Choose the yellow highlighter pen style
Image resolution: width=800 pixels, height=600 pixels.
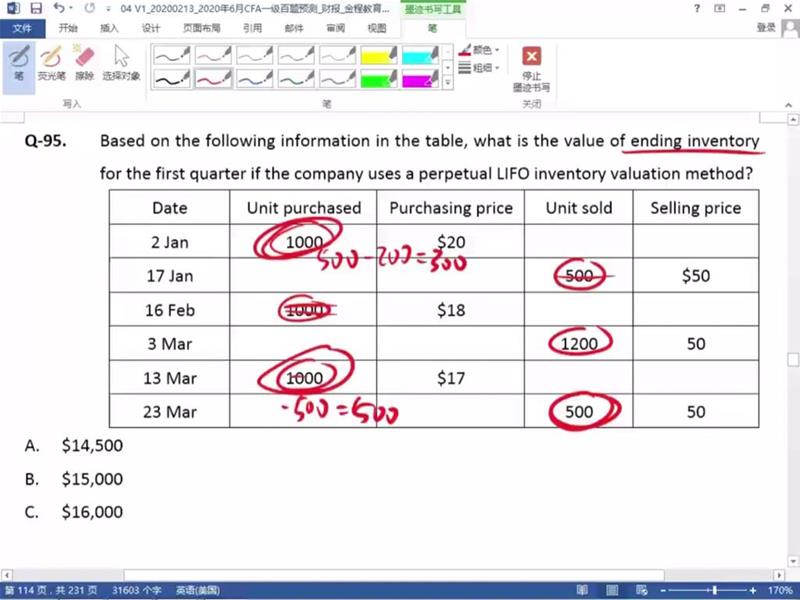tap(379, 55)
